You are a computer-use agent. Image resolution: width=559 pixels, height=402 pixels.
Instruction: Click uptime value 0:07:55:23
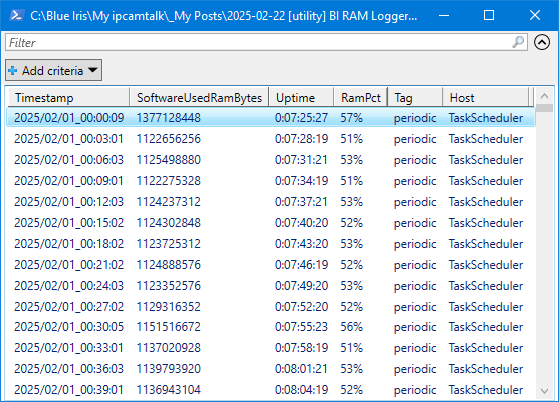(301, 327)
